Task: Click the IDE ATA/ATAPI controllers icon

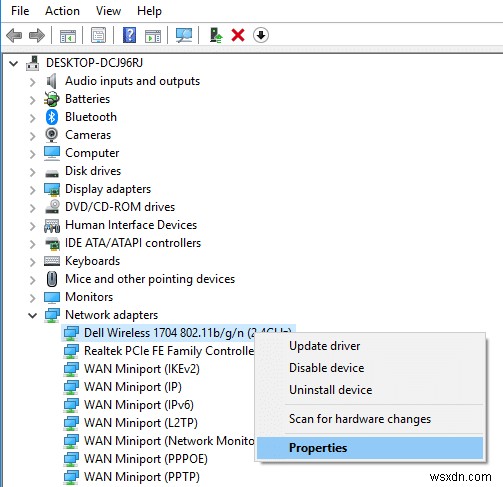Action: point(52,244)
